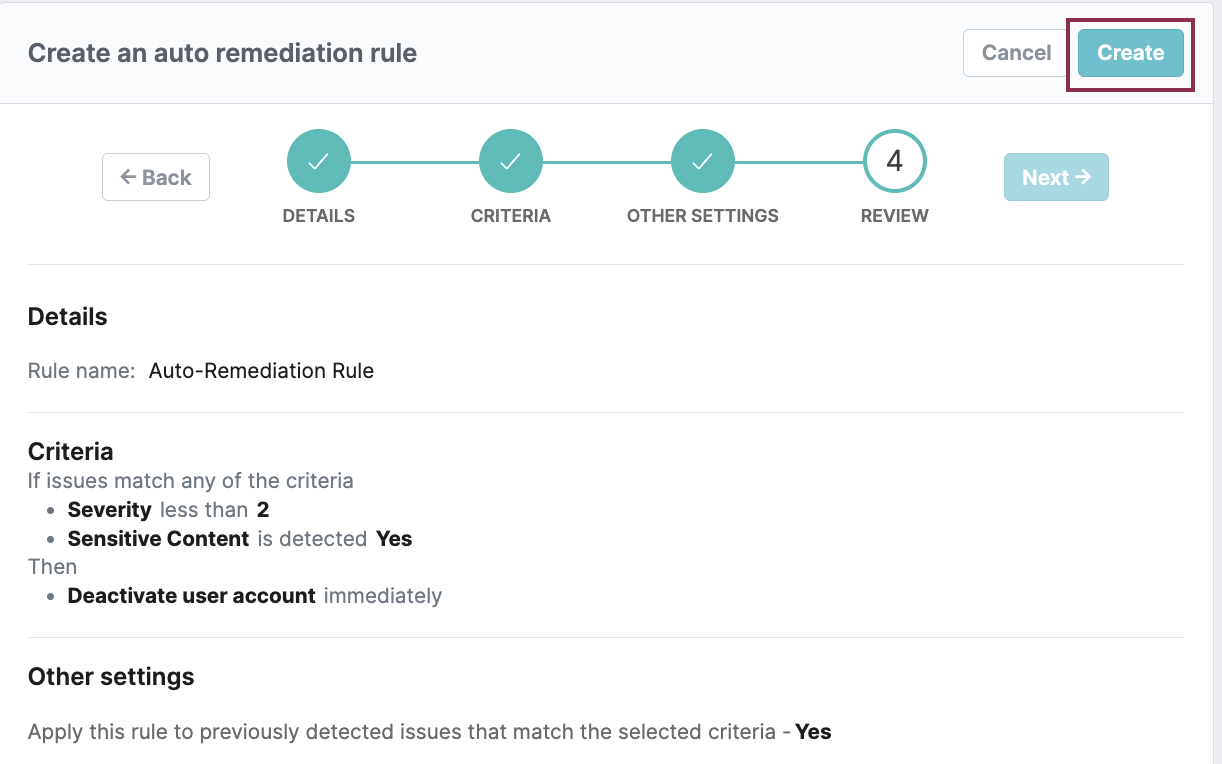Click the 'Apply this rule to previously detected issues' line
The height and width of the screenshot is (764, 1222).
click(x=429, y=732)
